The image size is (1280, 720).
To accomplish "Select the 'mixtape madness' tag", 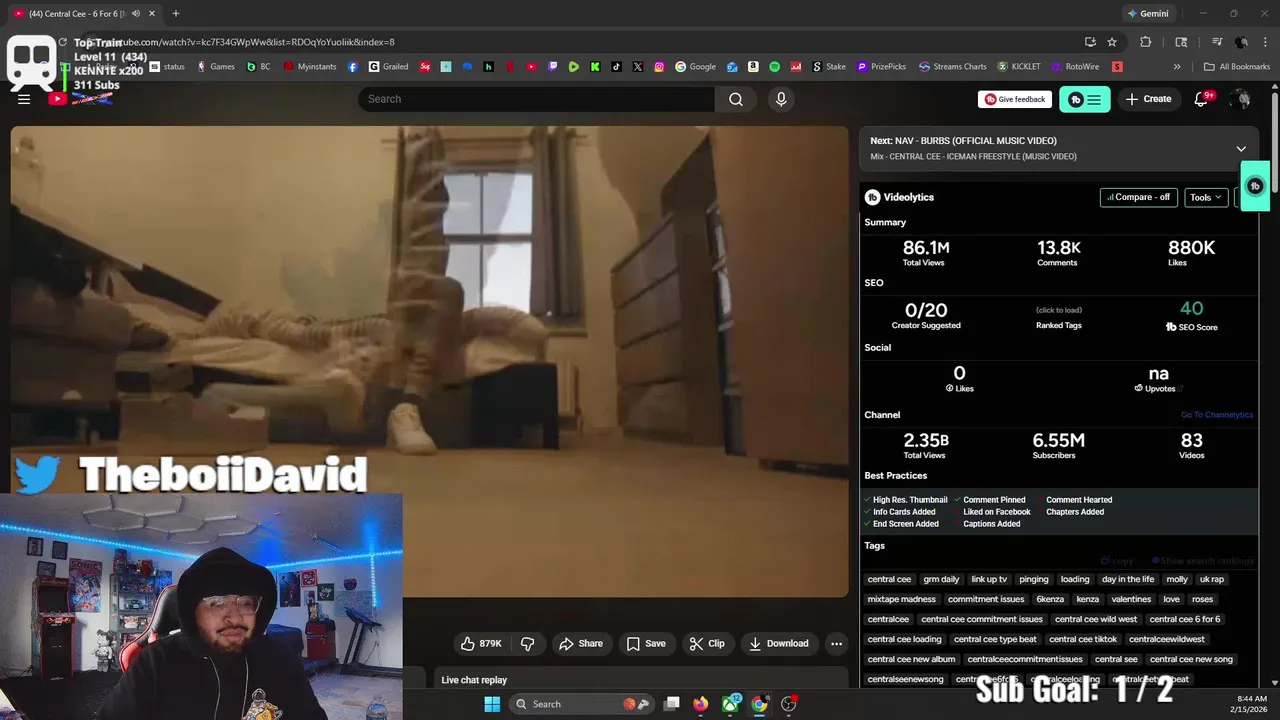I will pyautogui.click(x=901, y=599).
